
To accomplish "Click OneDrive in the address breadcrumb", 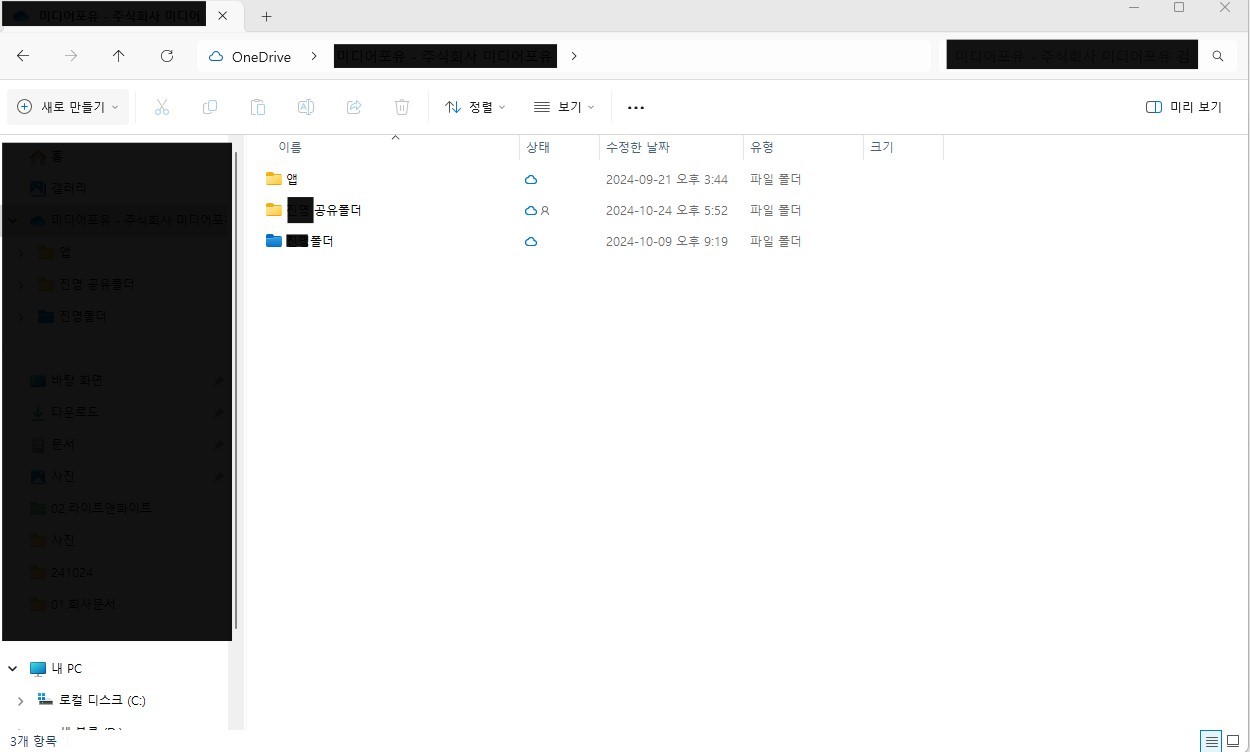I will click(x=261, y=57).
